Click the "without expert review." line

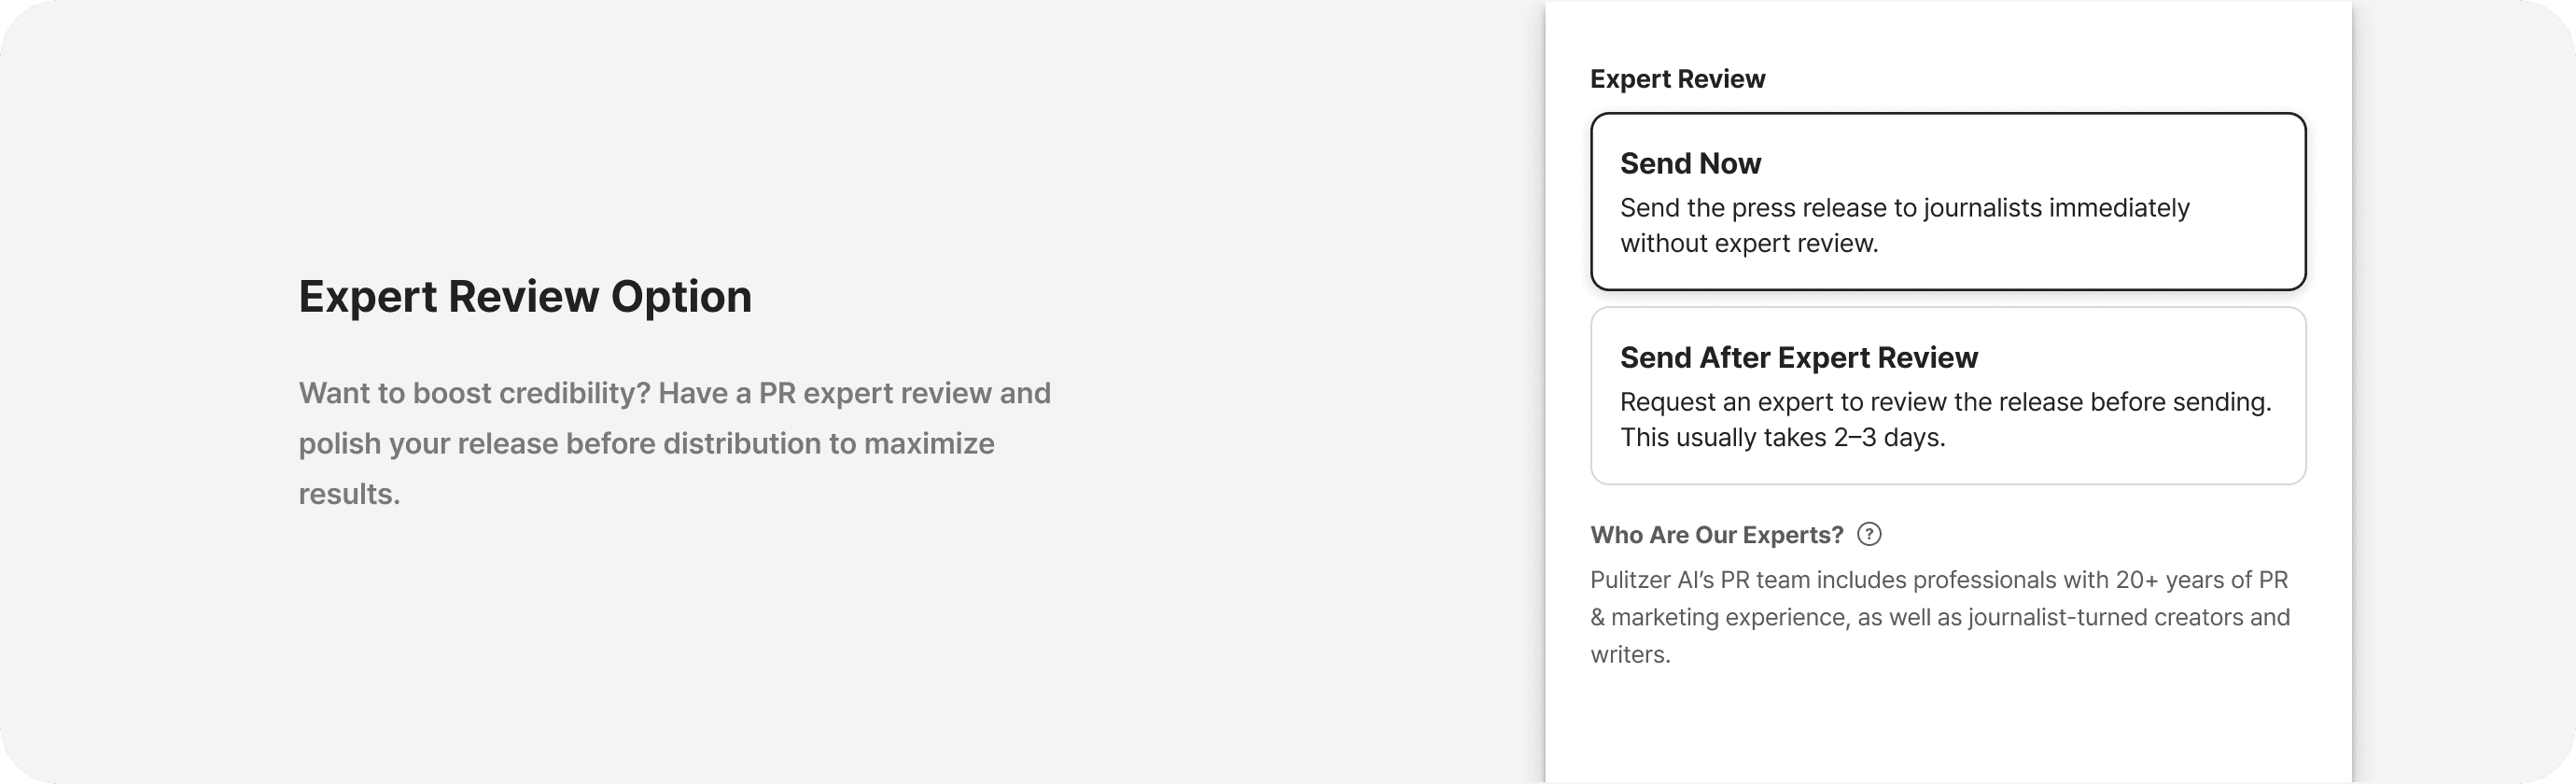(x=1749, y=243)
